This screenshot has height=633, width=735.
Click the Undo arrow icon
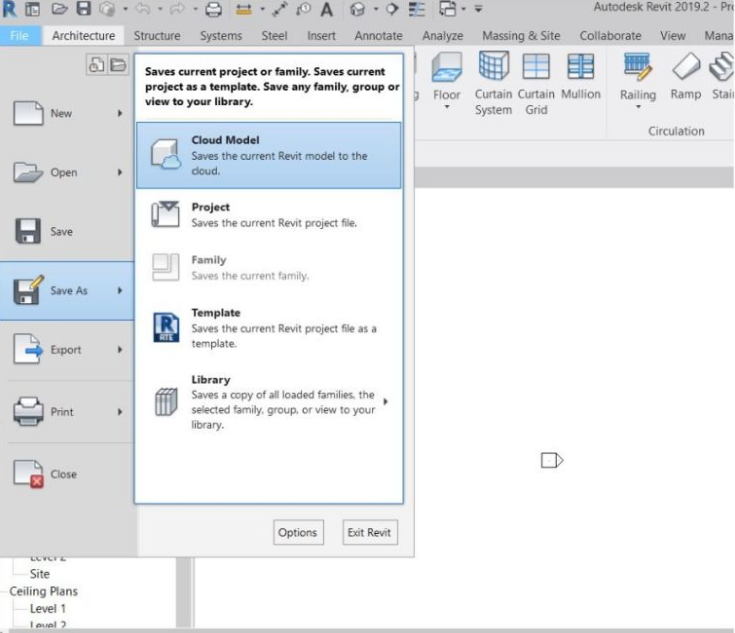coord(143,8)
